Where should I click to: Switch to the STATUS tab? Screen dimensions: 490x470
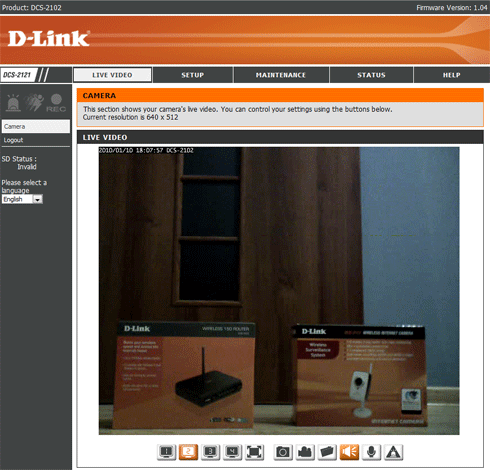click(x=371, y=75)
